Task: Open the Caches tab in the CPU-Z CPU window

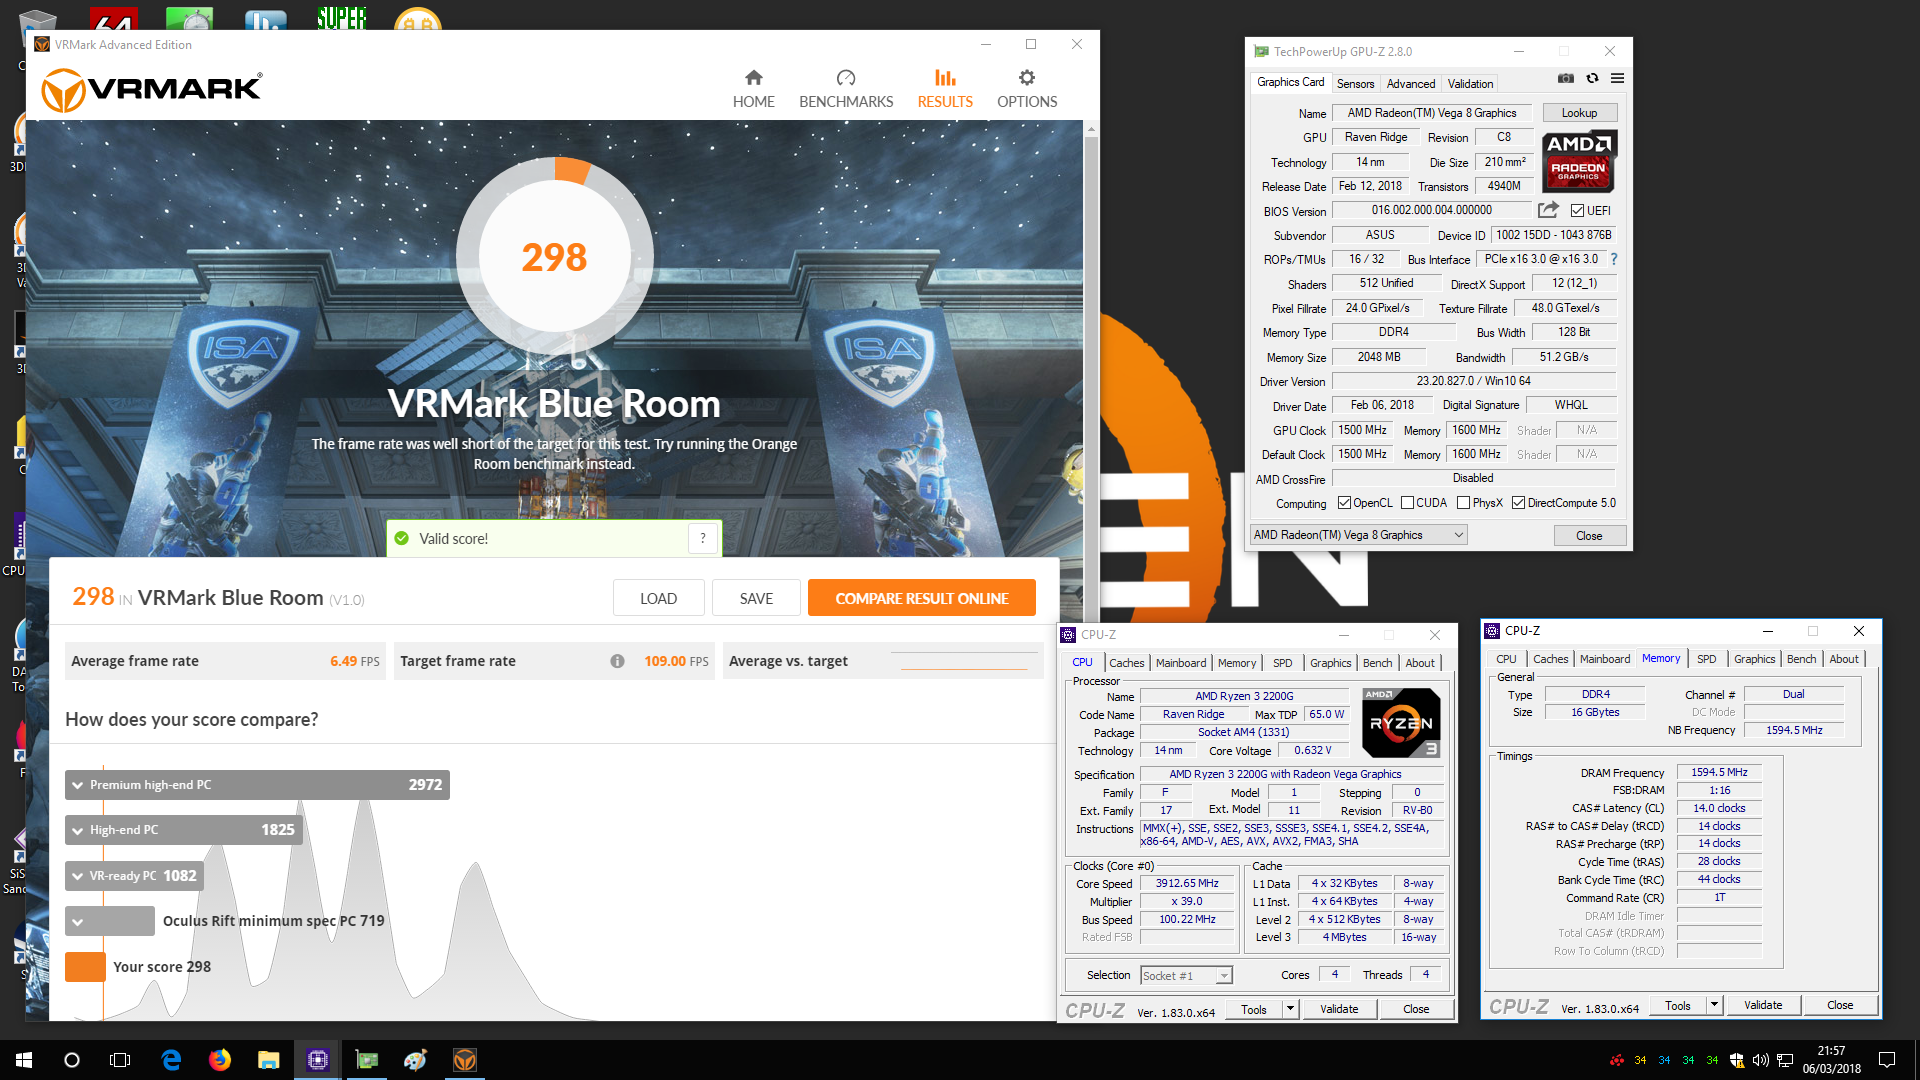Action: coord(1126,663)
